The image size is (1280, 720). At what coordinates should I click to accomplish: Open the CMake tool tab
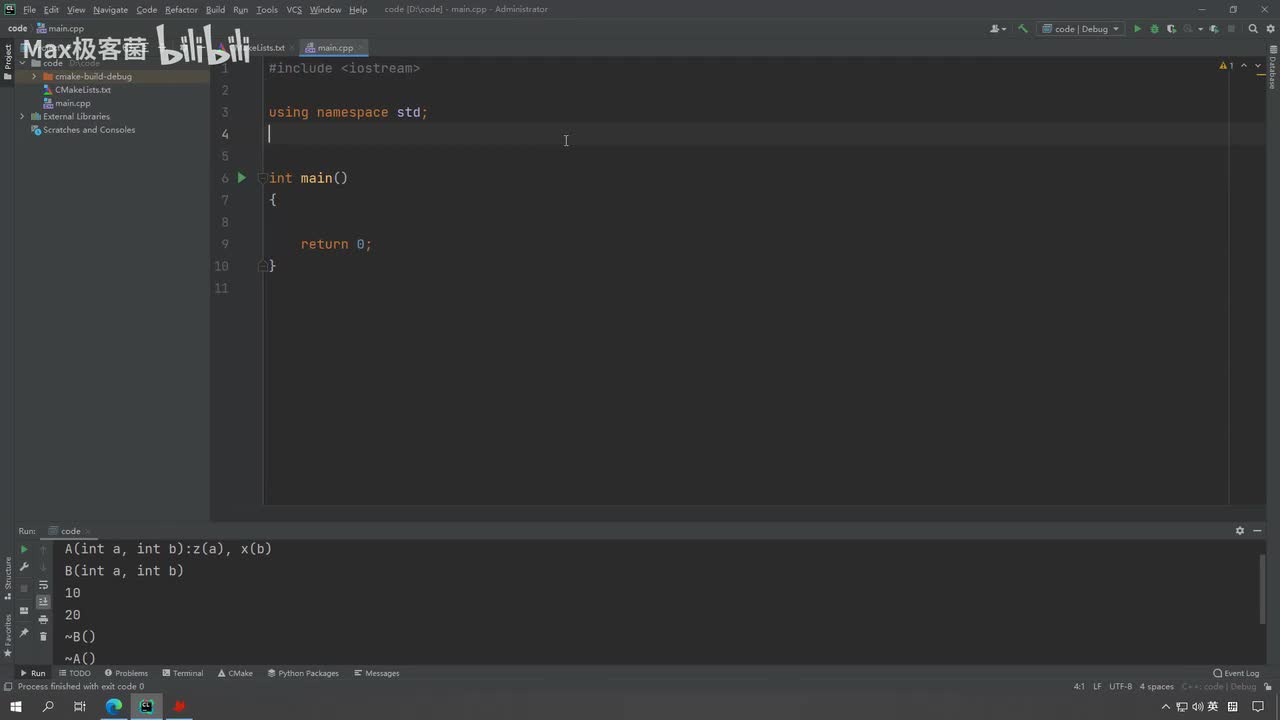[236, 673]
